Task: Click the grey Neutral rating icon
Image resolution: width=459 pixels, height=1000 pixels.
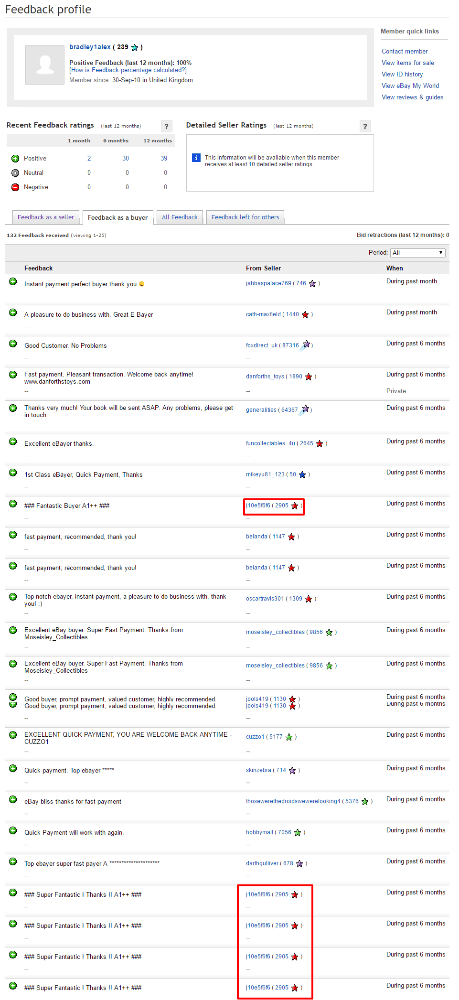Action: 15,172
